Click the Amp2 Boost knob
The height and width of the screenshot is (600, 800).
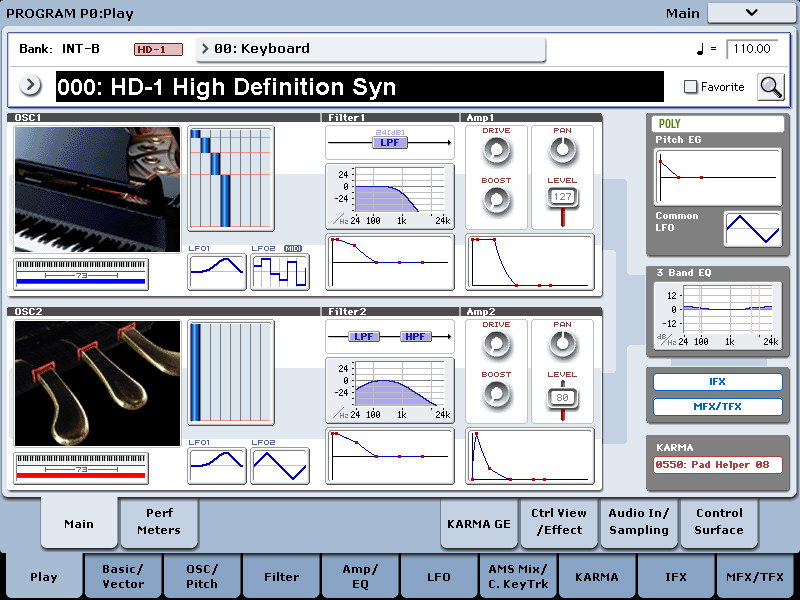click(x=496, y=394)
